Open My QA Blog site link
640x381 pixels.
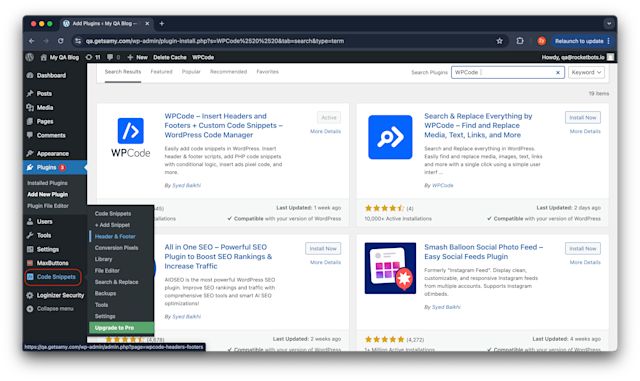60,57
